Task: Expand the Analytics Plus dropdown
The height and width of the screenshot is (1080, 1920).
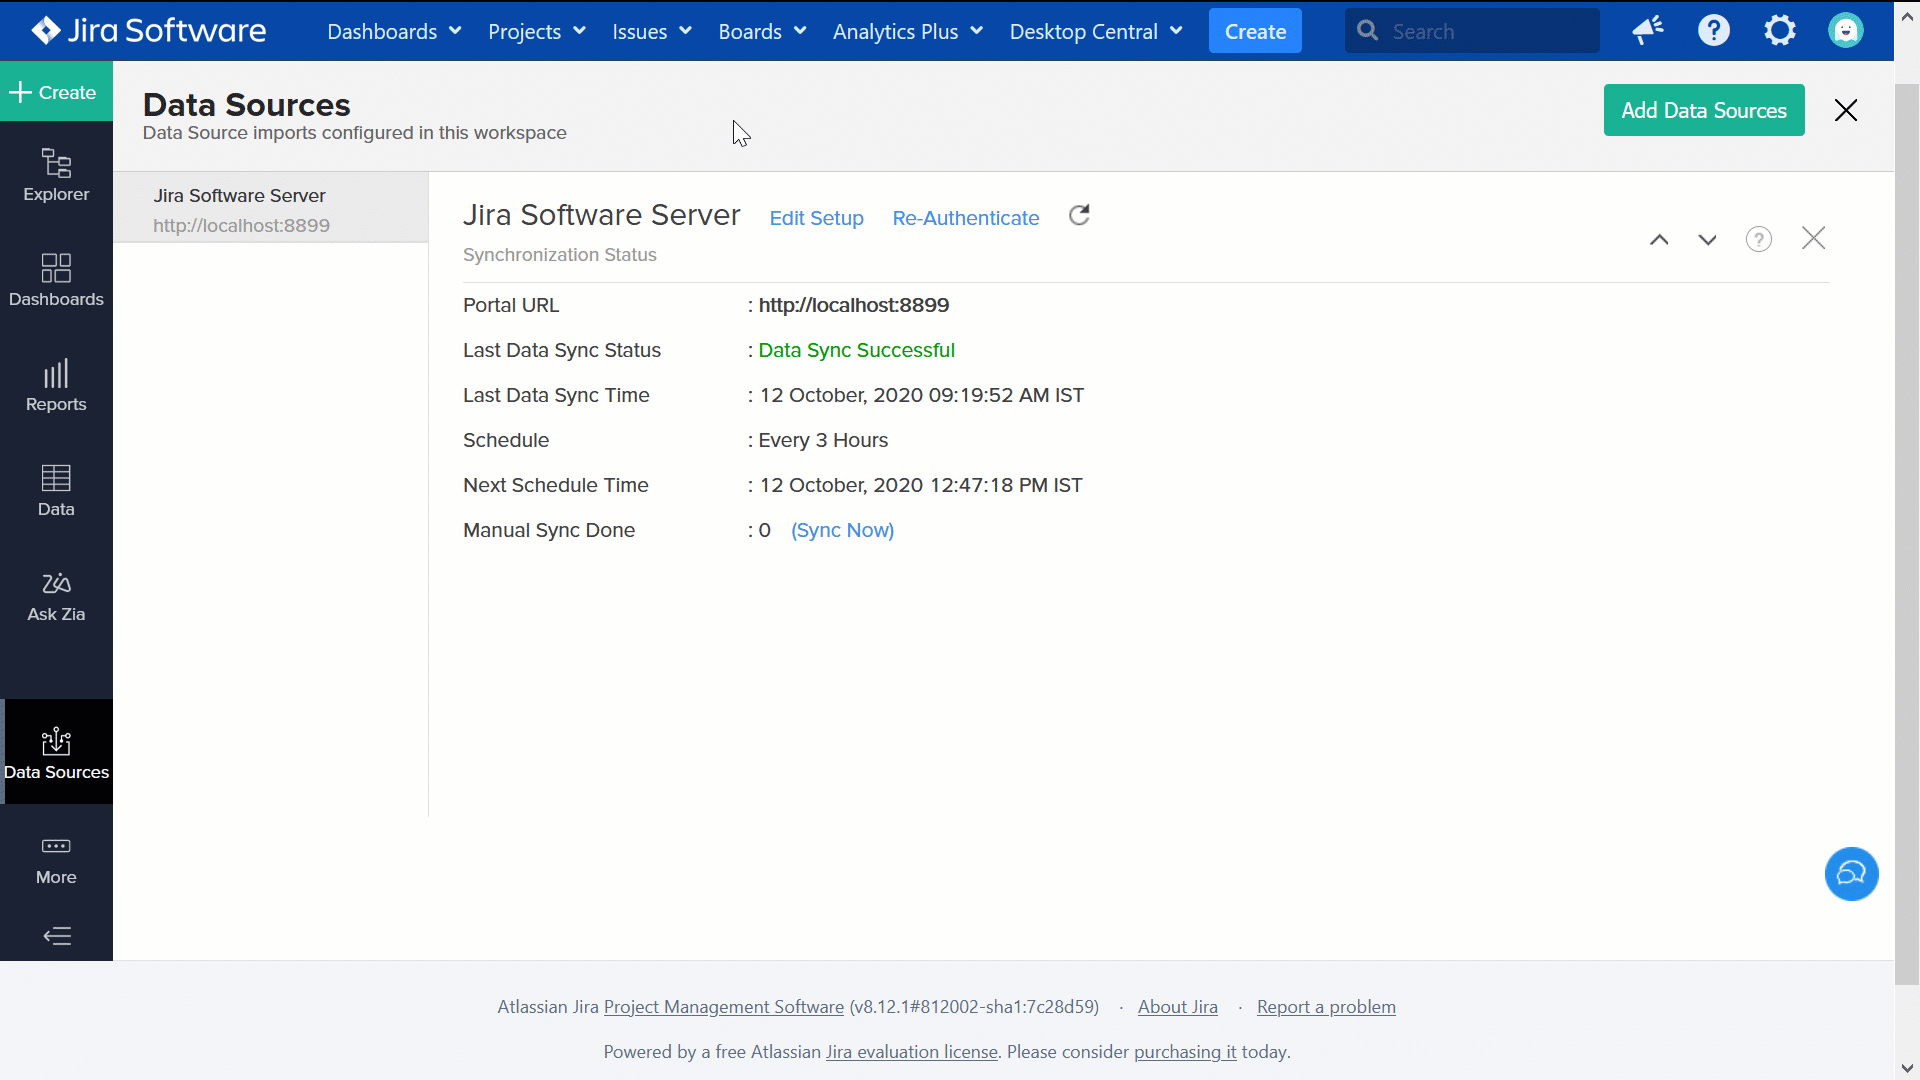Action: 907,32
